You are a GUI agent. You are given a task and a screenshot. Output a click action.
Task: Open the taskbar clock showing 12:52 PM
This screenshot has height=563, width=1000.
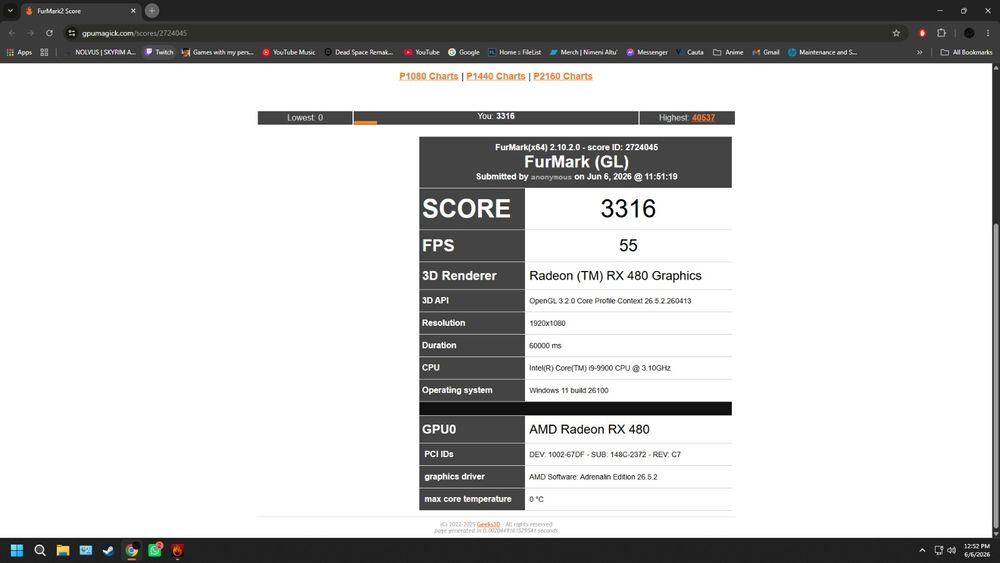pyautogui.click(x=976, y=550)
